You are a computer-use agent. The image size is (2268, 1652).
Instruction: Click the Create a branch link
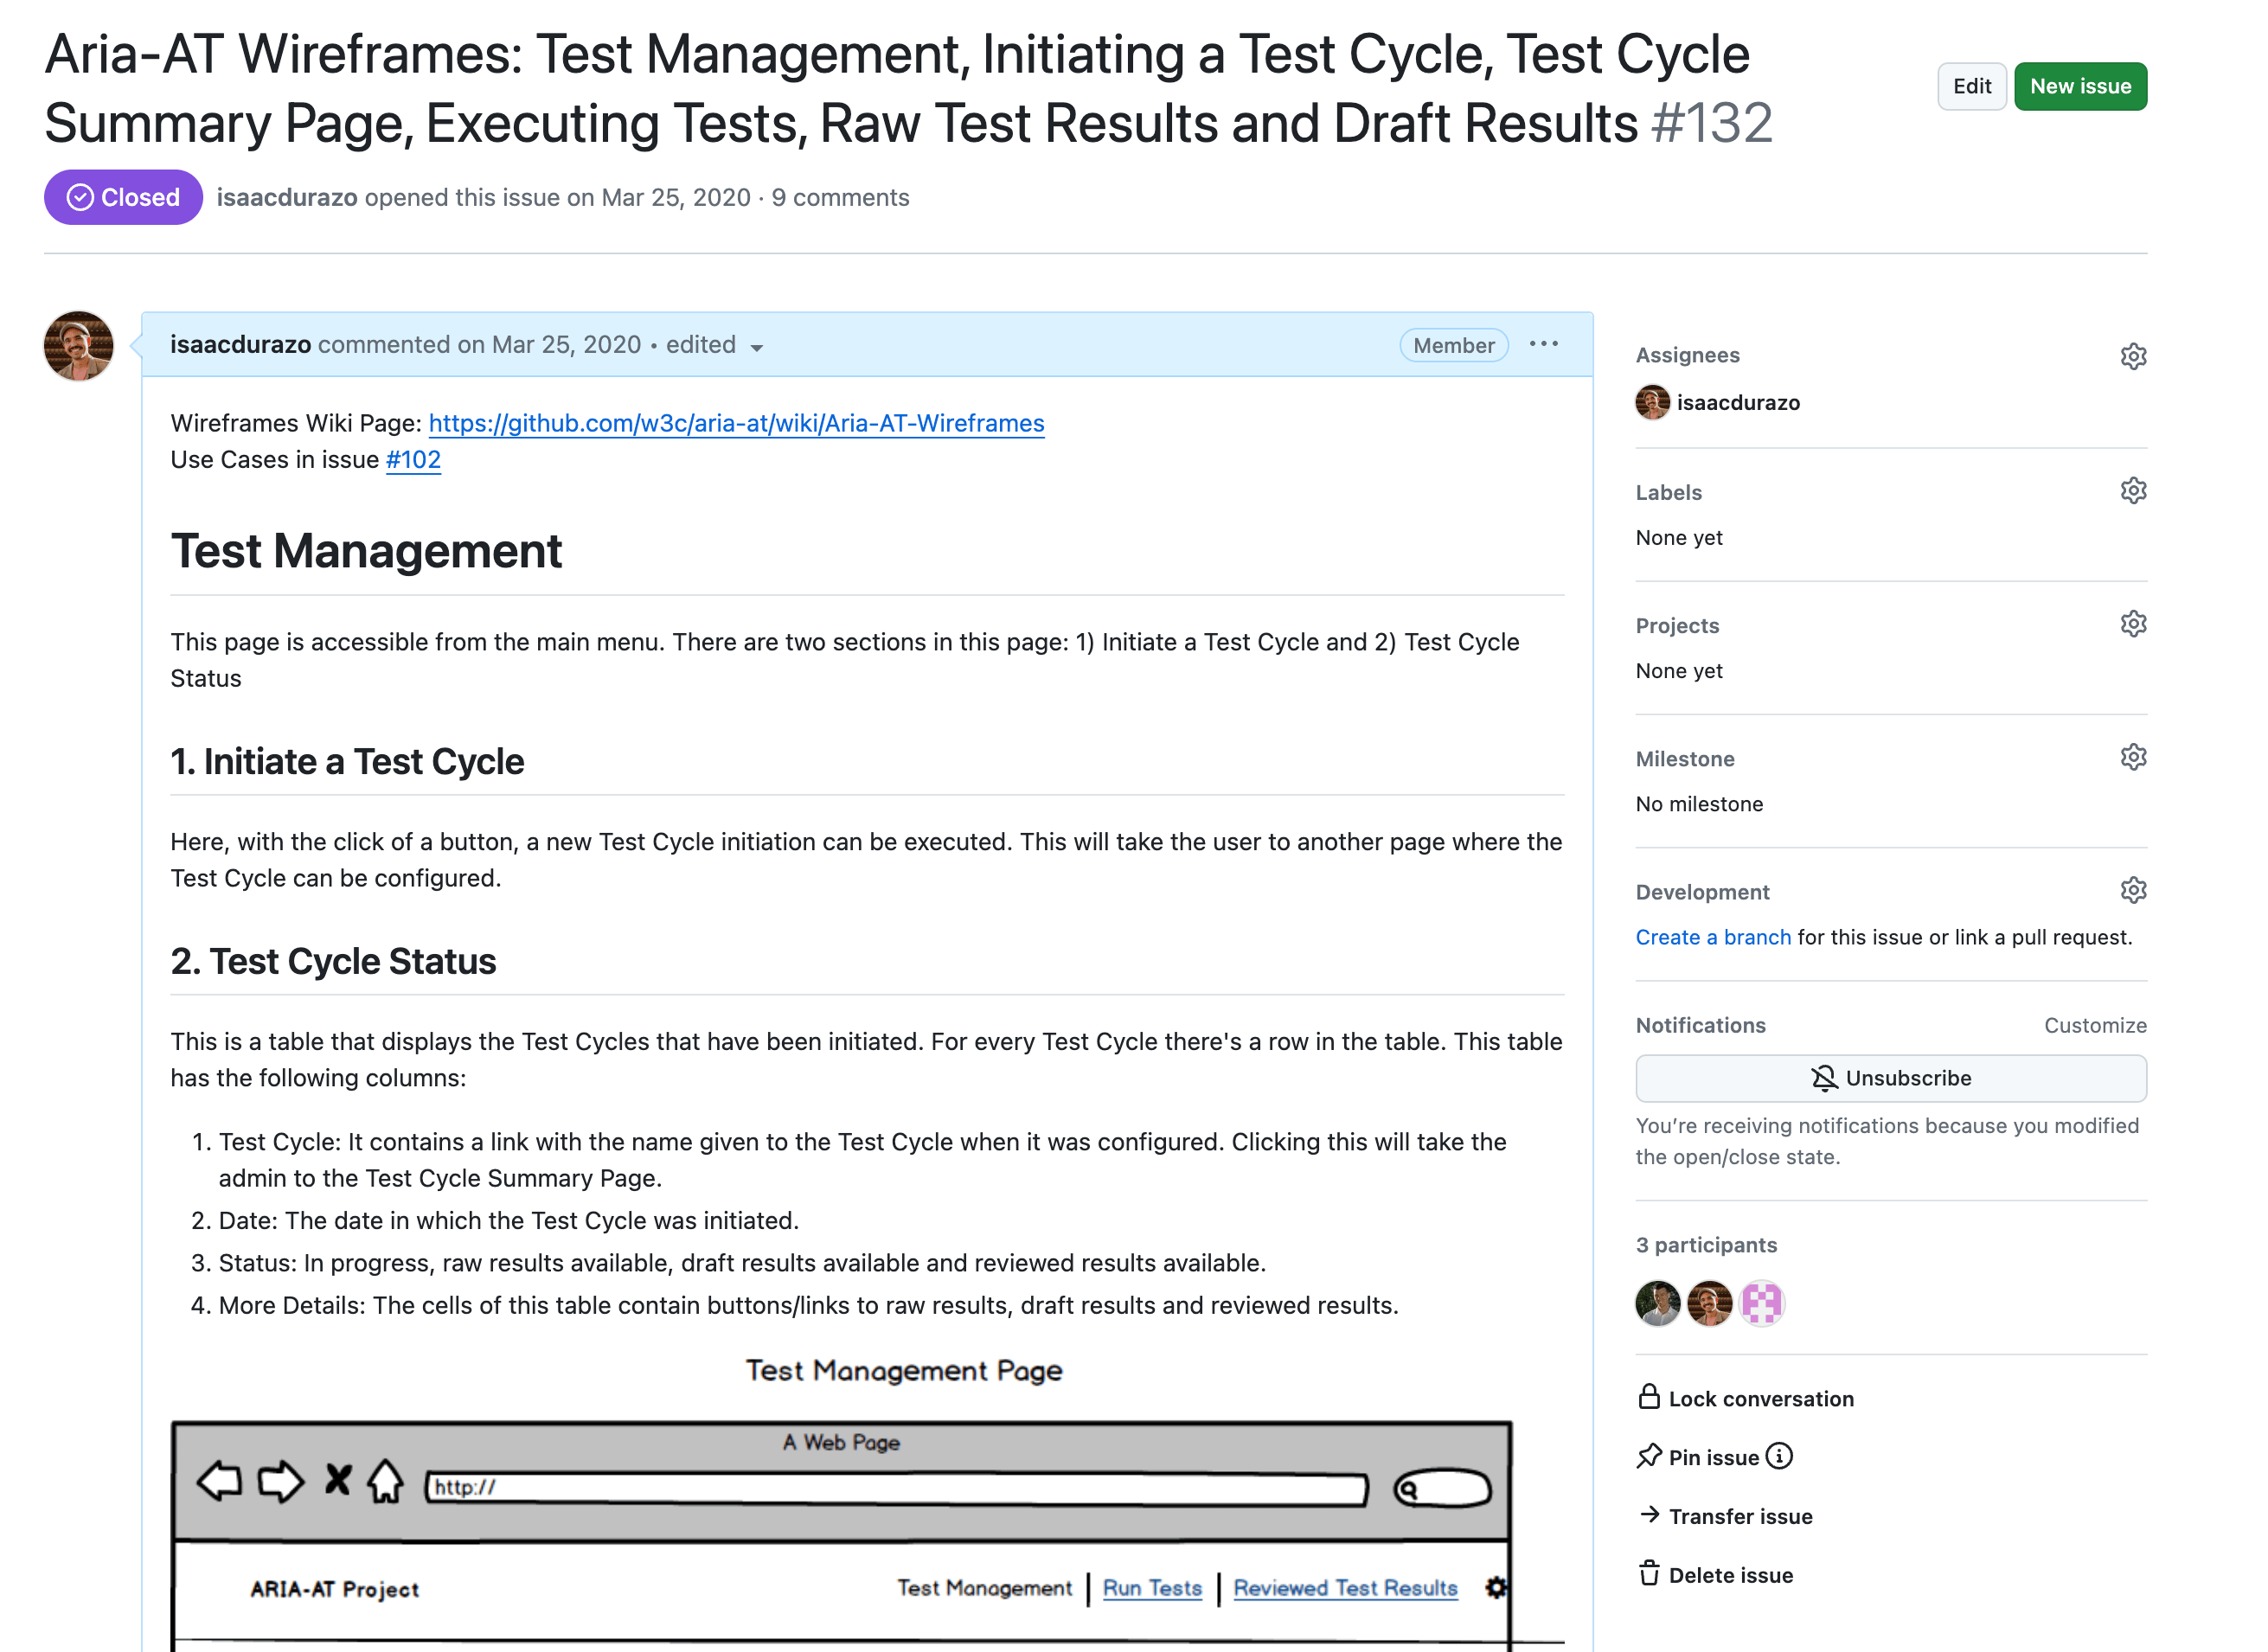pos(1712,937)
